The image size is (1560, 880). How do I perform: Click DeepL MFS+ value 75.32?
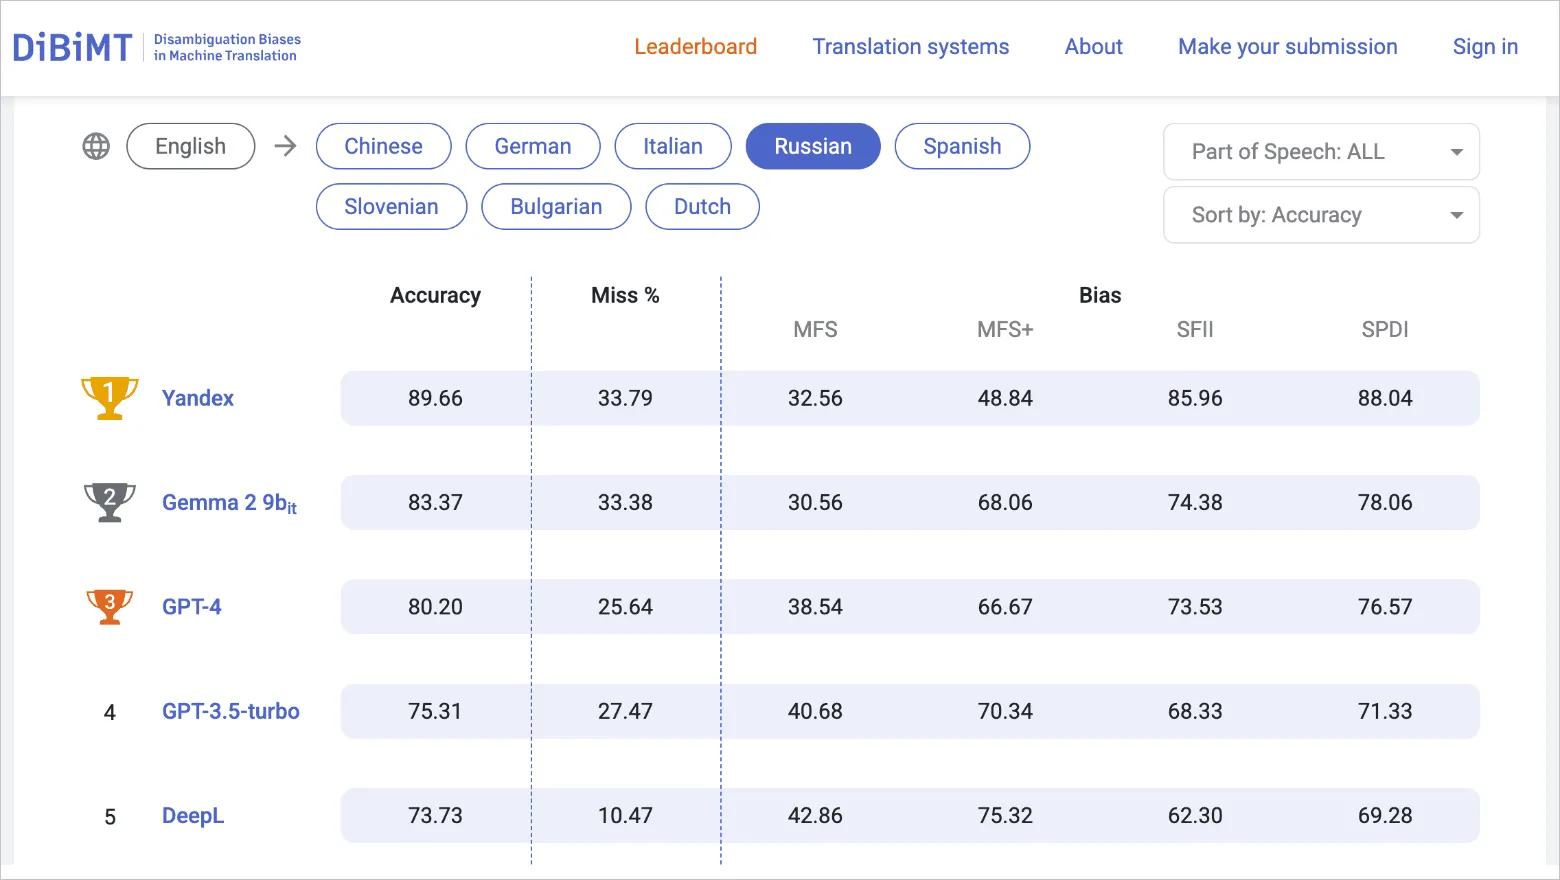click(1005, 815)
